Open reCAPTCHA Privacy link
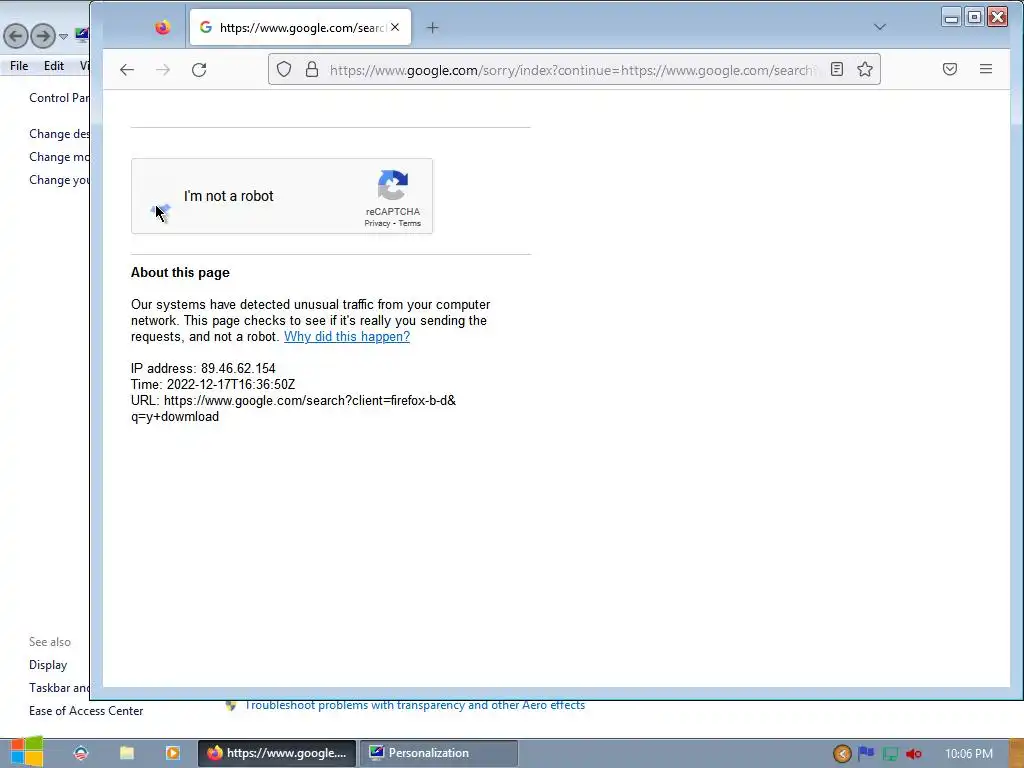 [377, 223]
